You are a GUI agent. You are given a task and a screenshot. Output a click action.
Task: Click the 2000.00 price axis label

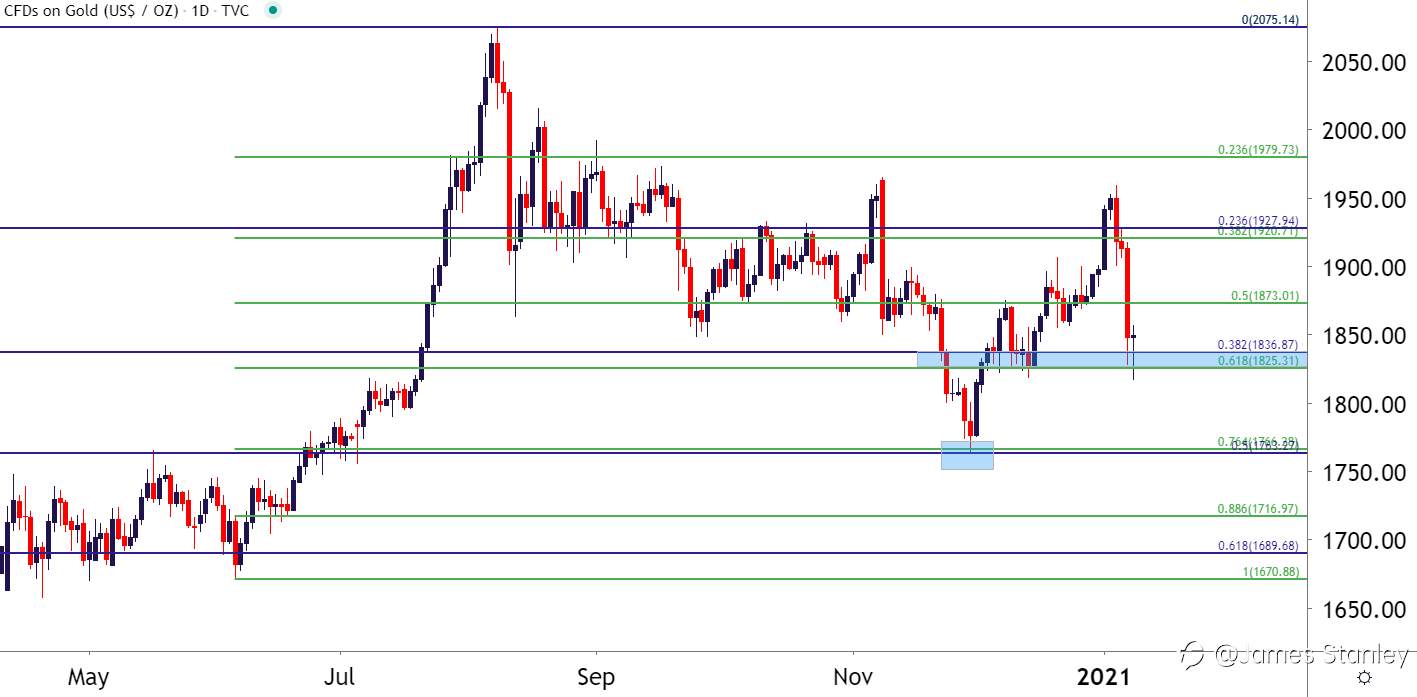click(1363, 131)
